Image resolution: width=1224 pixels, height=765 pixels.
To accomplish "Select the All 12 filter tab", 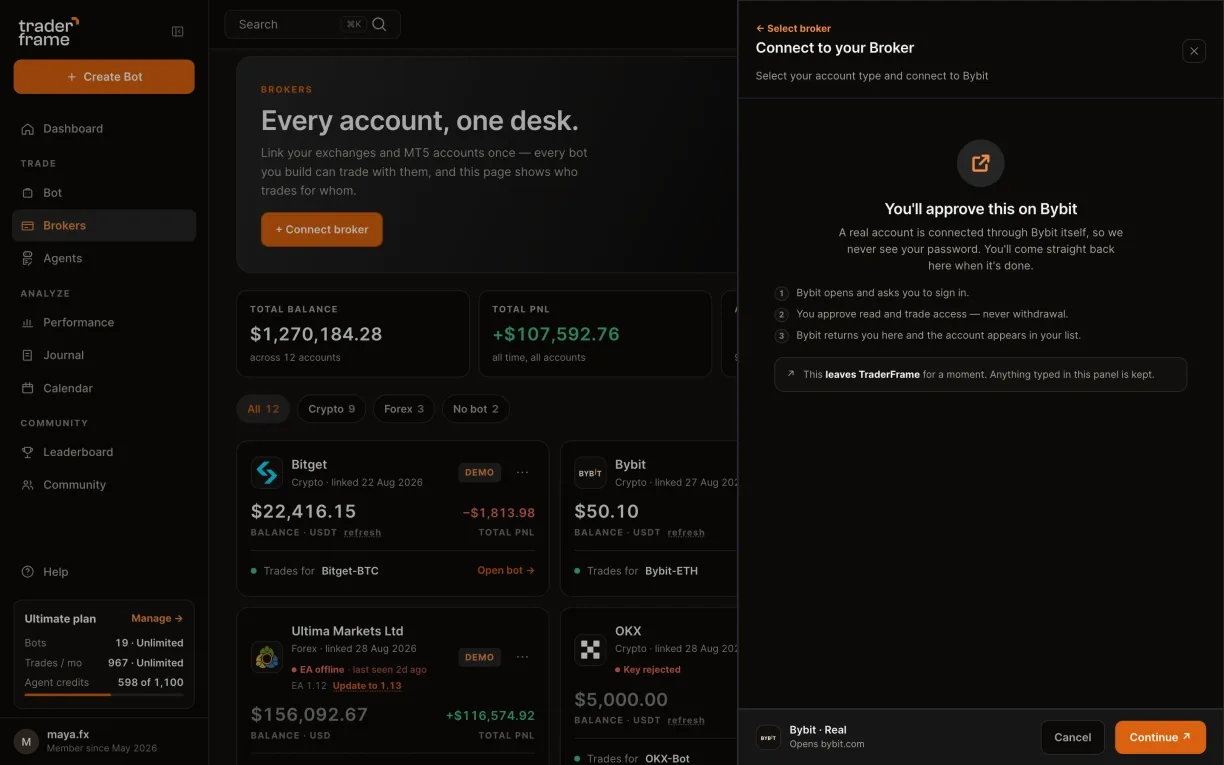I will pyautogui.click(x=264, y=409).
